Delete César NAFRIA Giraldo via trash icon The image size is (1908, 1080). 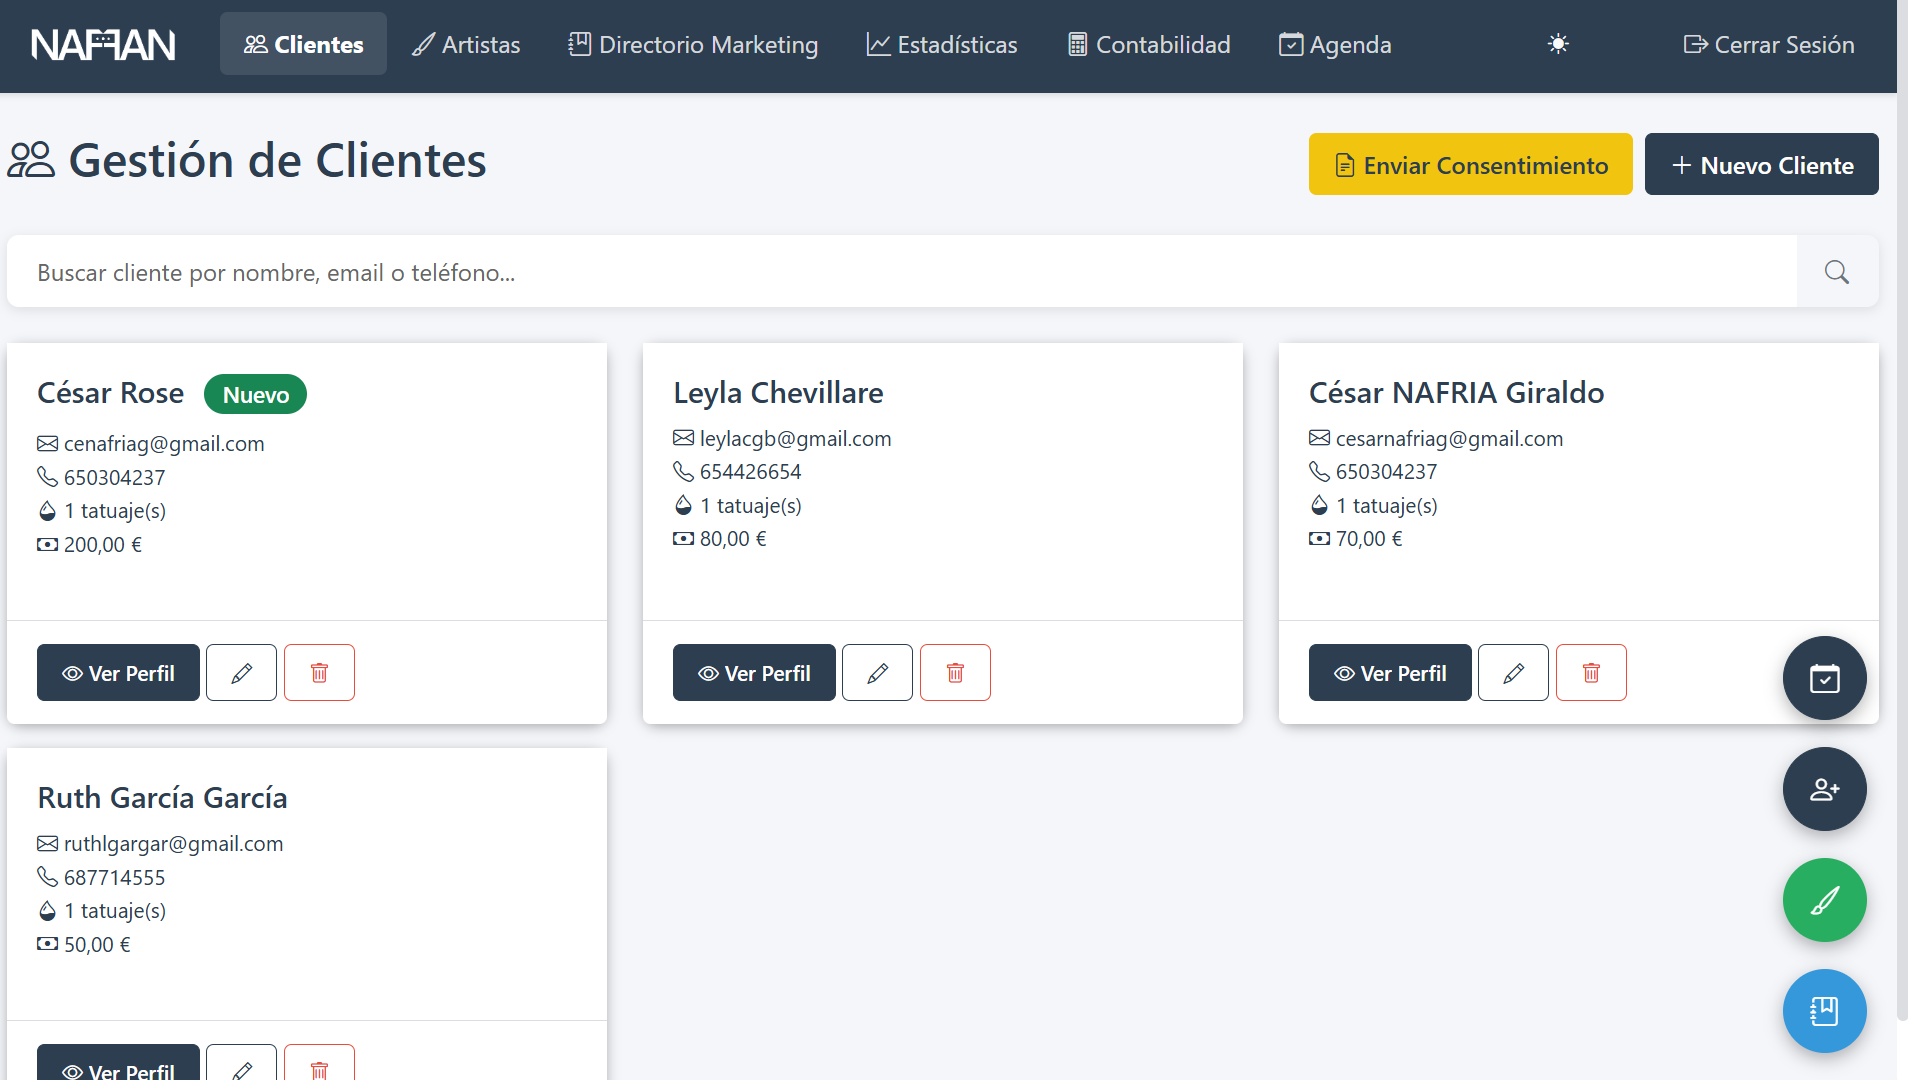(x=1591, y=673)
